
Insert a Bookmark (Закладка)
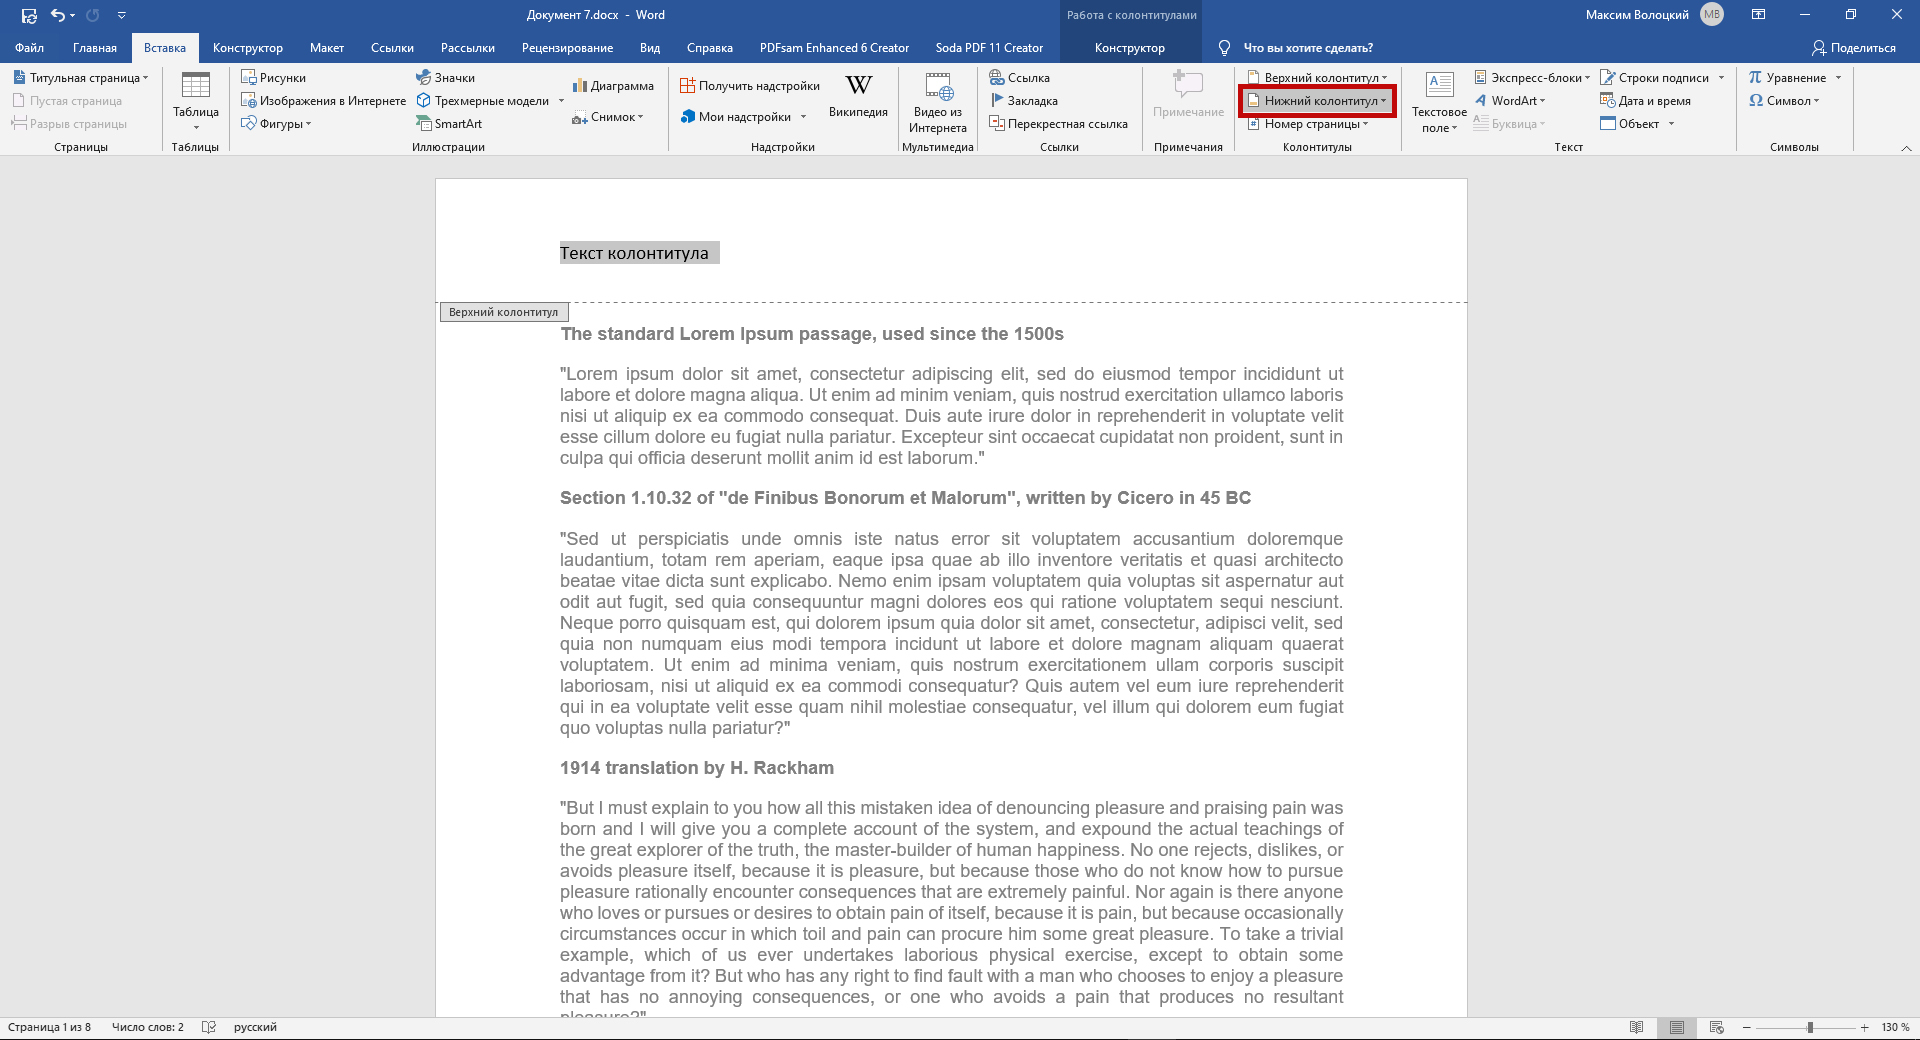click(x=1023, y=100)
